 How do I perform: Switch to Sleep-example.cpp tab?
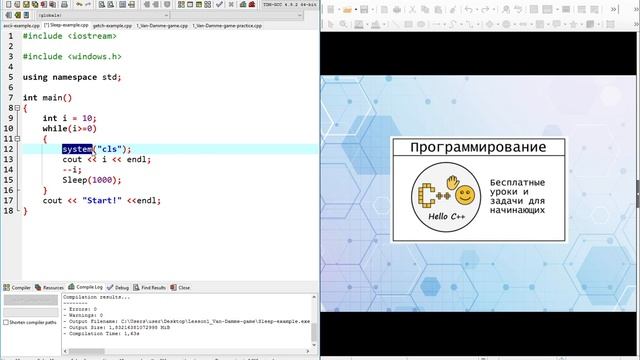pyautogui.click(x=66, y=25)
